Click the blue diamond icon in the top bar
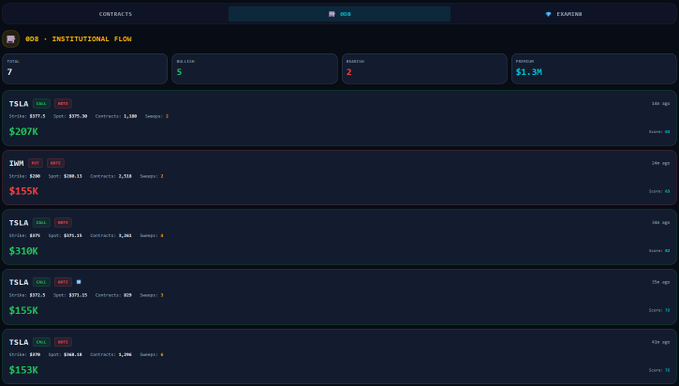679x386 pixels. pyautogui.click(x=548, y=14)
